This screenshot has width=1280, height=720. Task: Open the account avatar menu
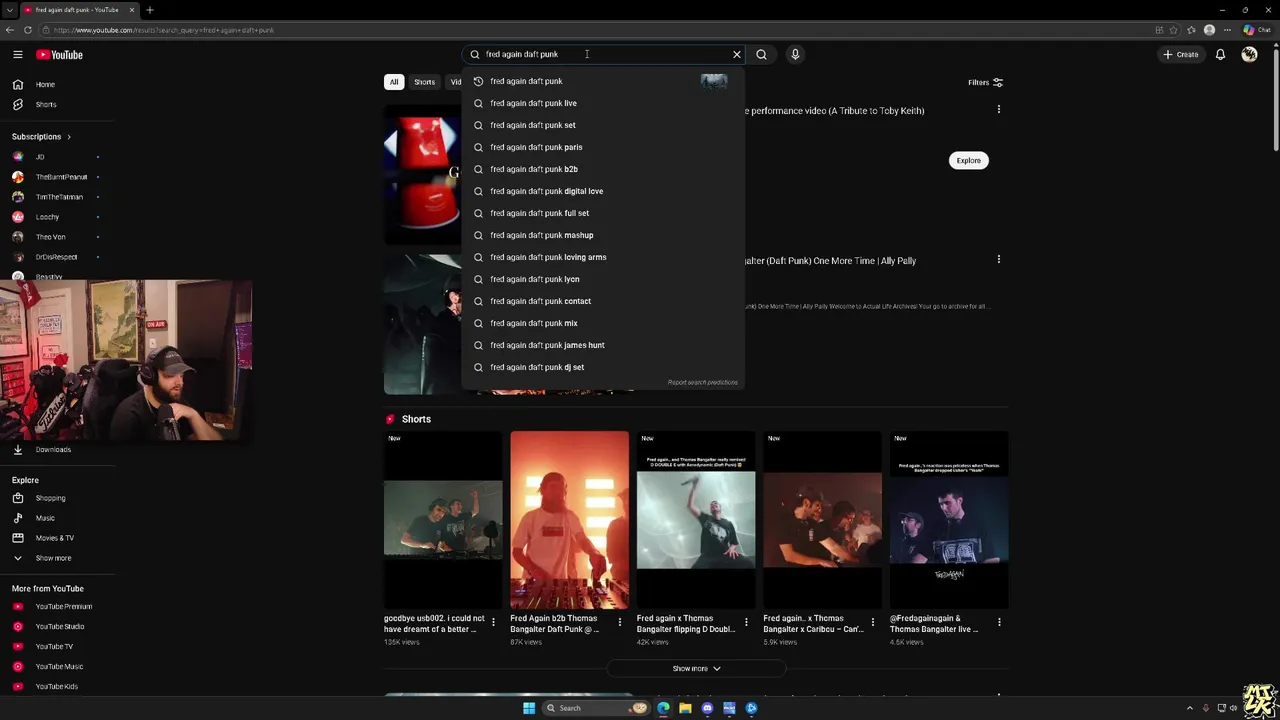[x=1249, y=55]
